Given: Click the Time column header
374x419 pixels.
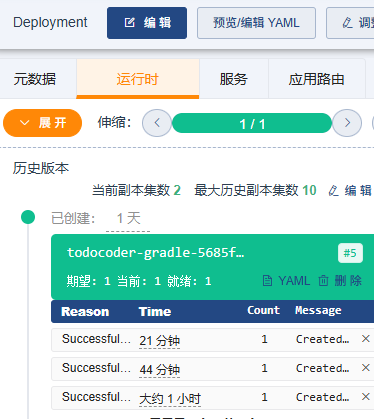Looking at the screenshot, I should click(155, 312).
